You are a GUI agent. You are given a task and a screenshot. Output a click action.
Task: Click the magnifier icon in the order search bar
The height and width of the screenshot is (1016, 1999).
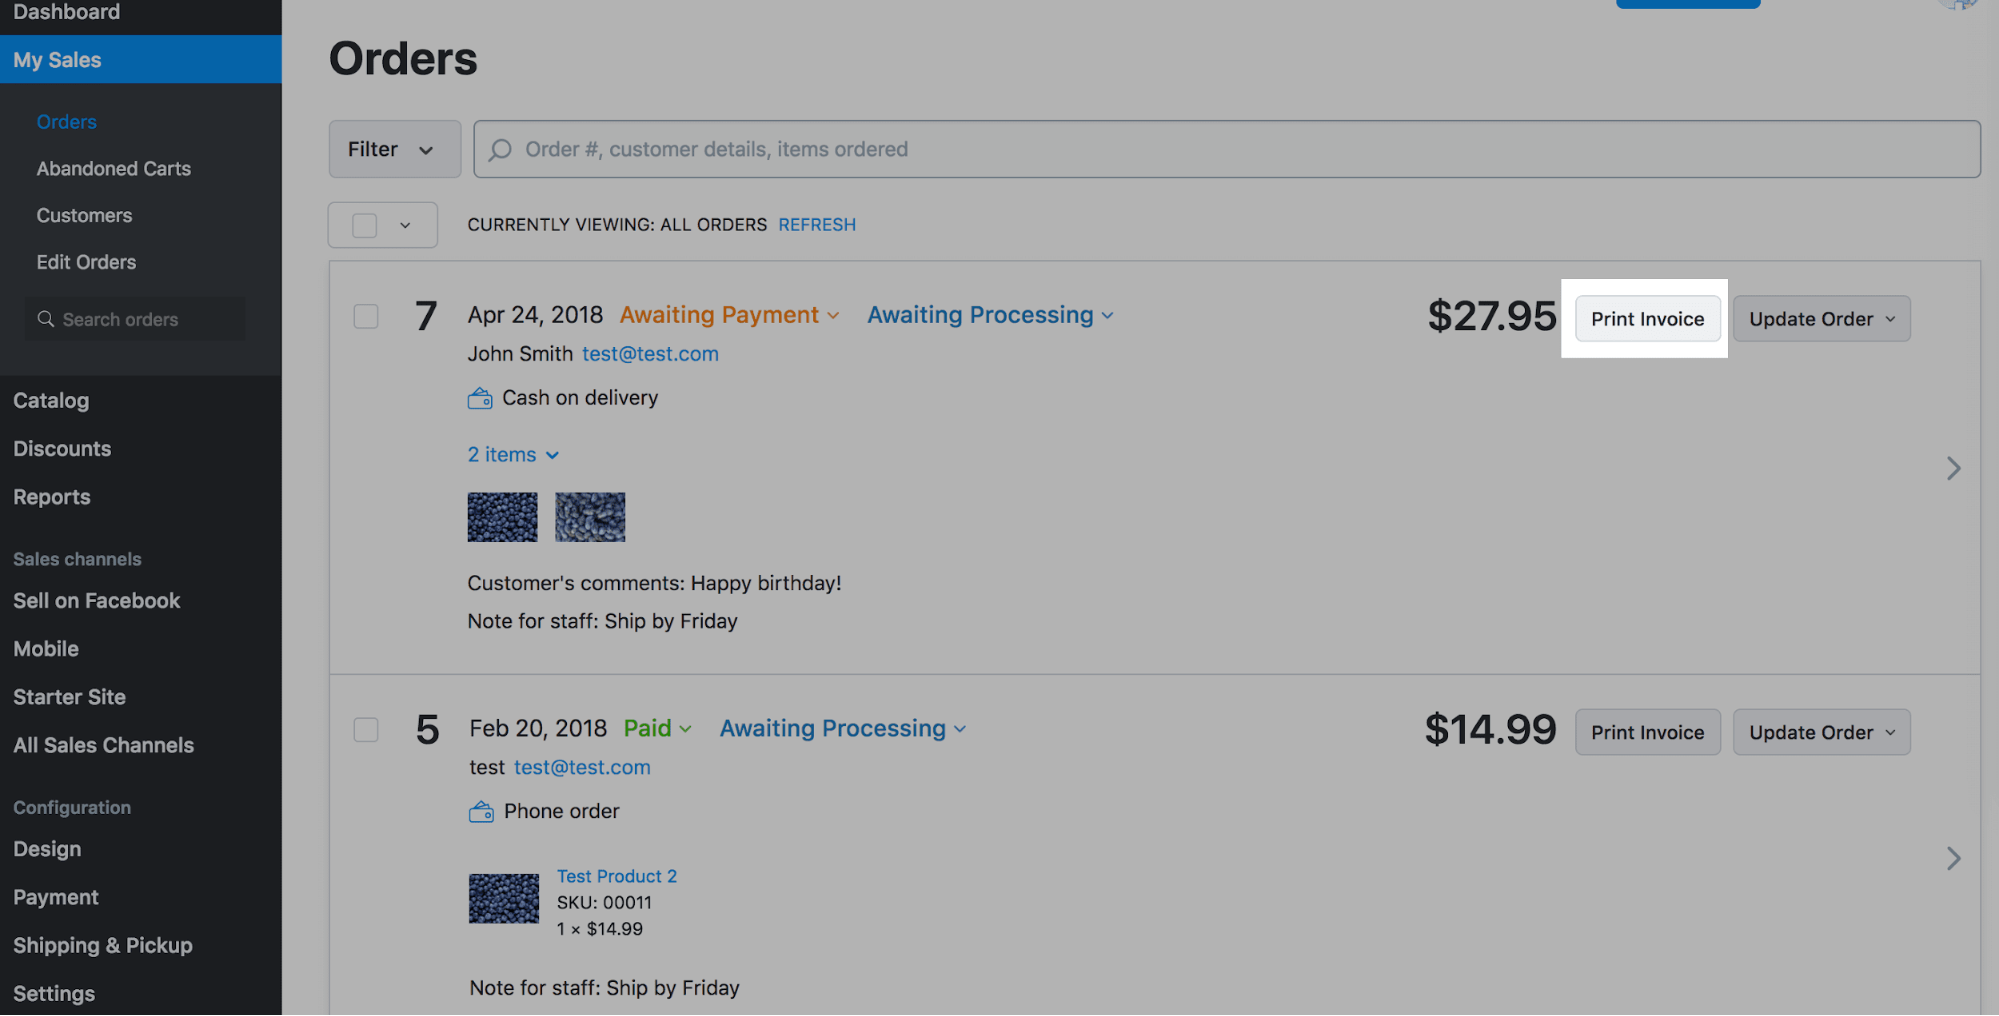[x=500, y=150]
